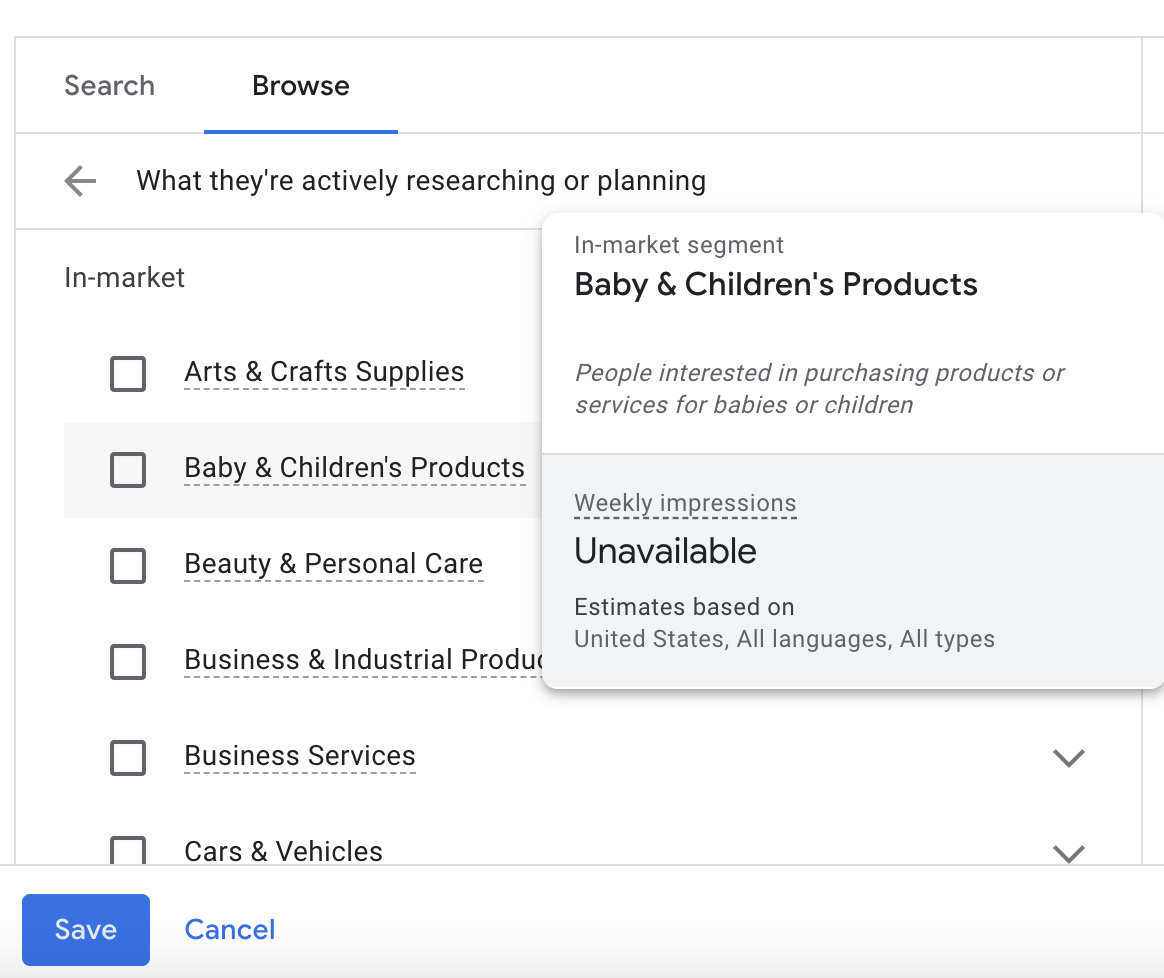1164x978 pixels.
Task: Select the Browse tab
Action: tap(300, 86)
